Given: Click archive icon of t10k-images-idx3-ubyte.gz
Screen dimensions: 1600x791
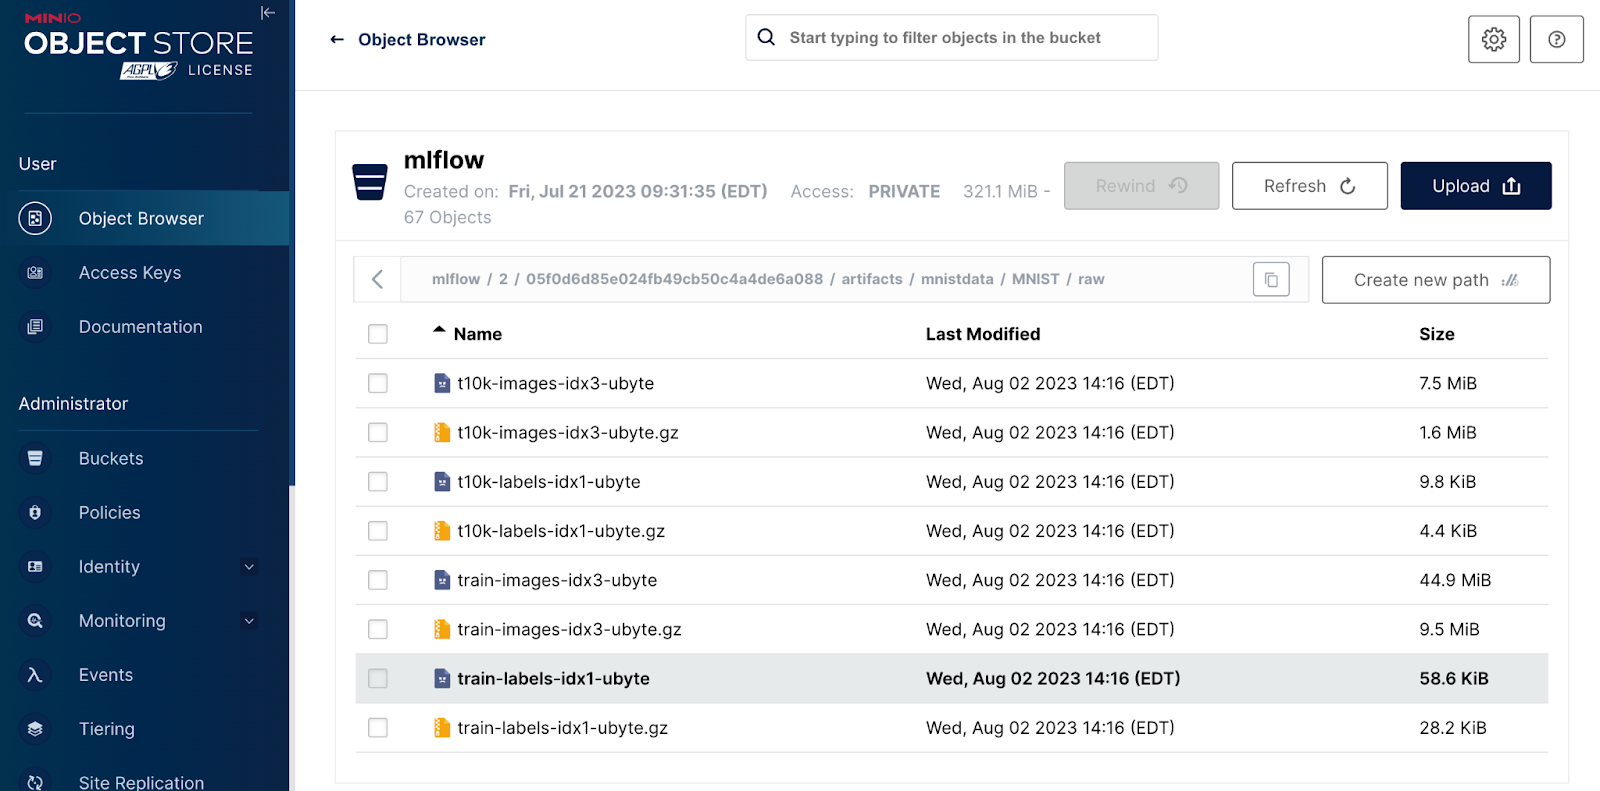Looking at the screenshot, I should (x=442, y=432).
